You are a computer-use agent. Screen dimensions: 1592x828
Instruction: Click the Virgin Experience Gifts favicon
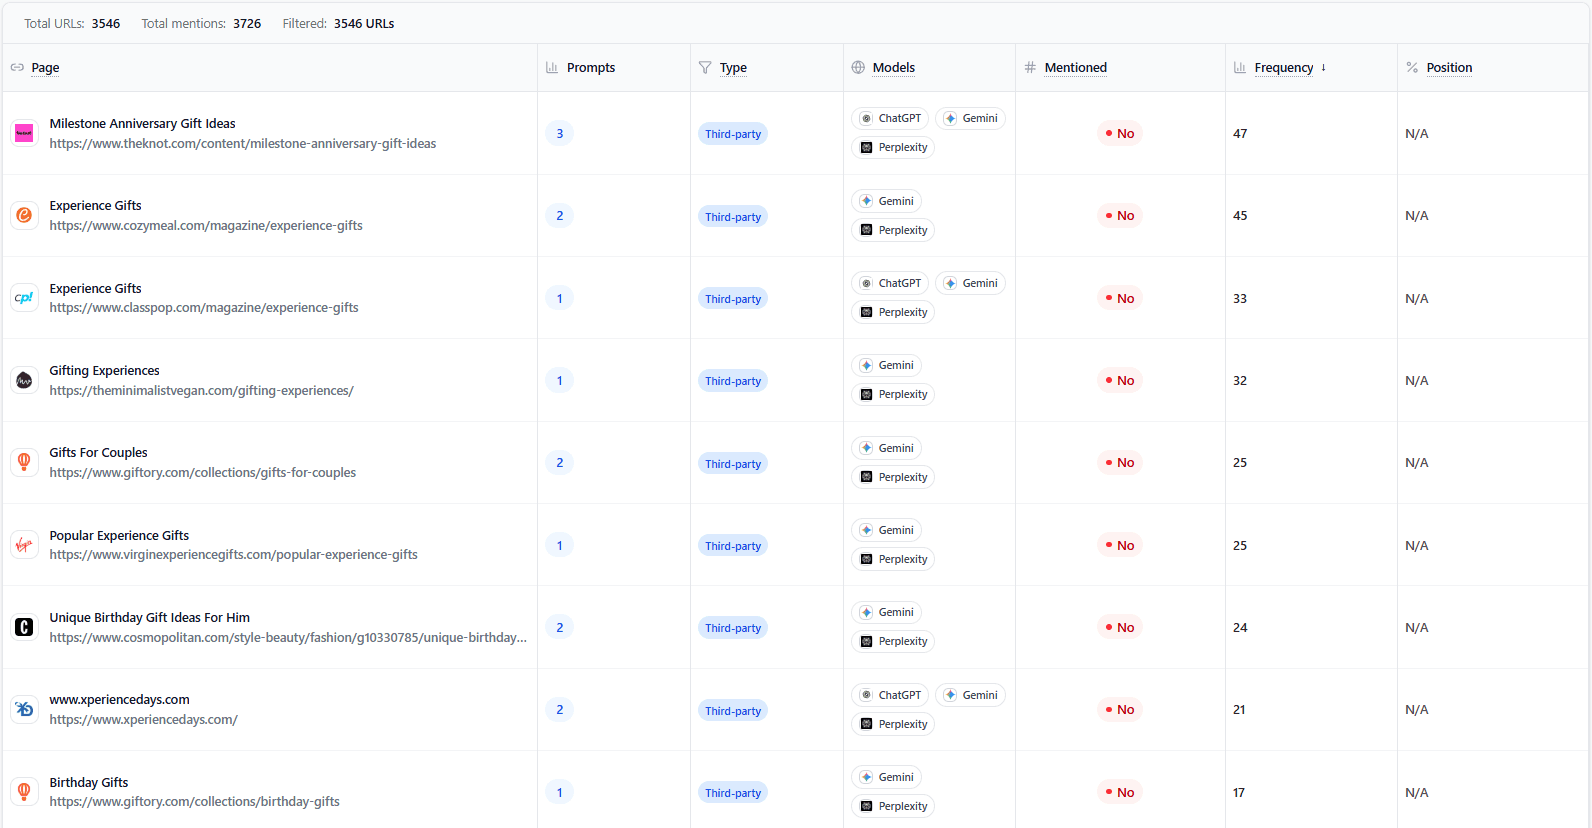point(24,545)
